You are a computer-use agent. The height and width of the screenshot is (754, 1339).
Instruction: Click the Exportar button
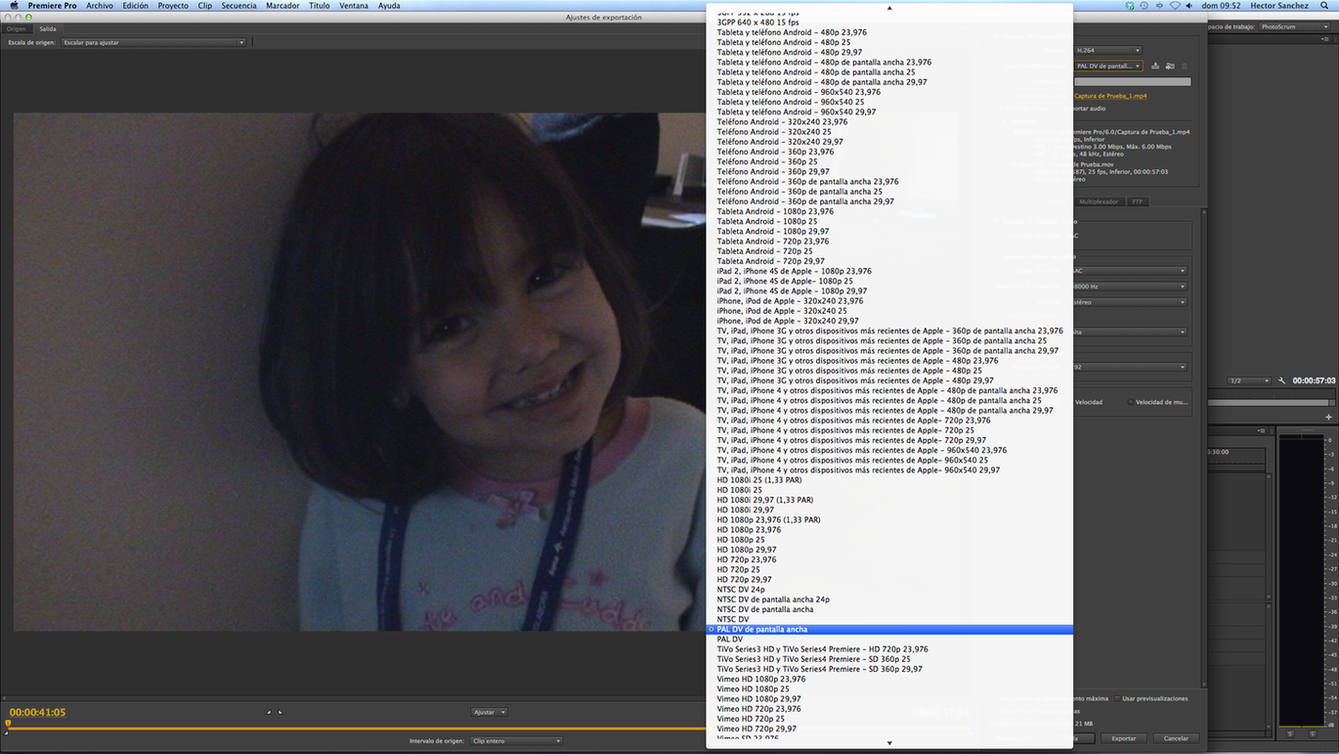click(1124, 738)
